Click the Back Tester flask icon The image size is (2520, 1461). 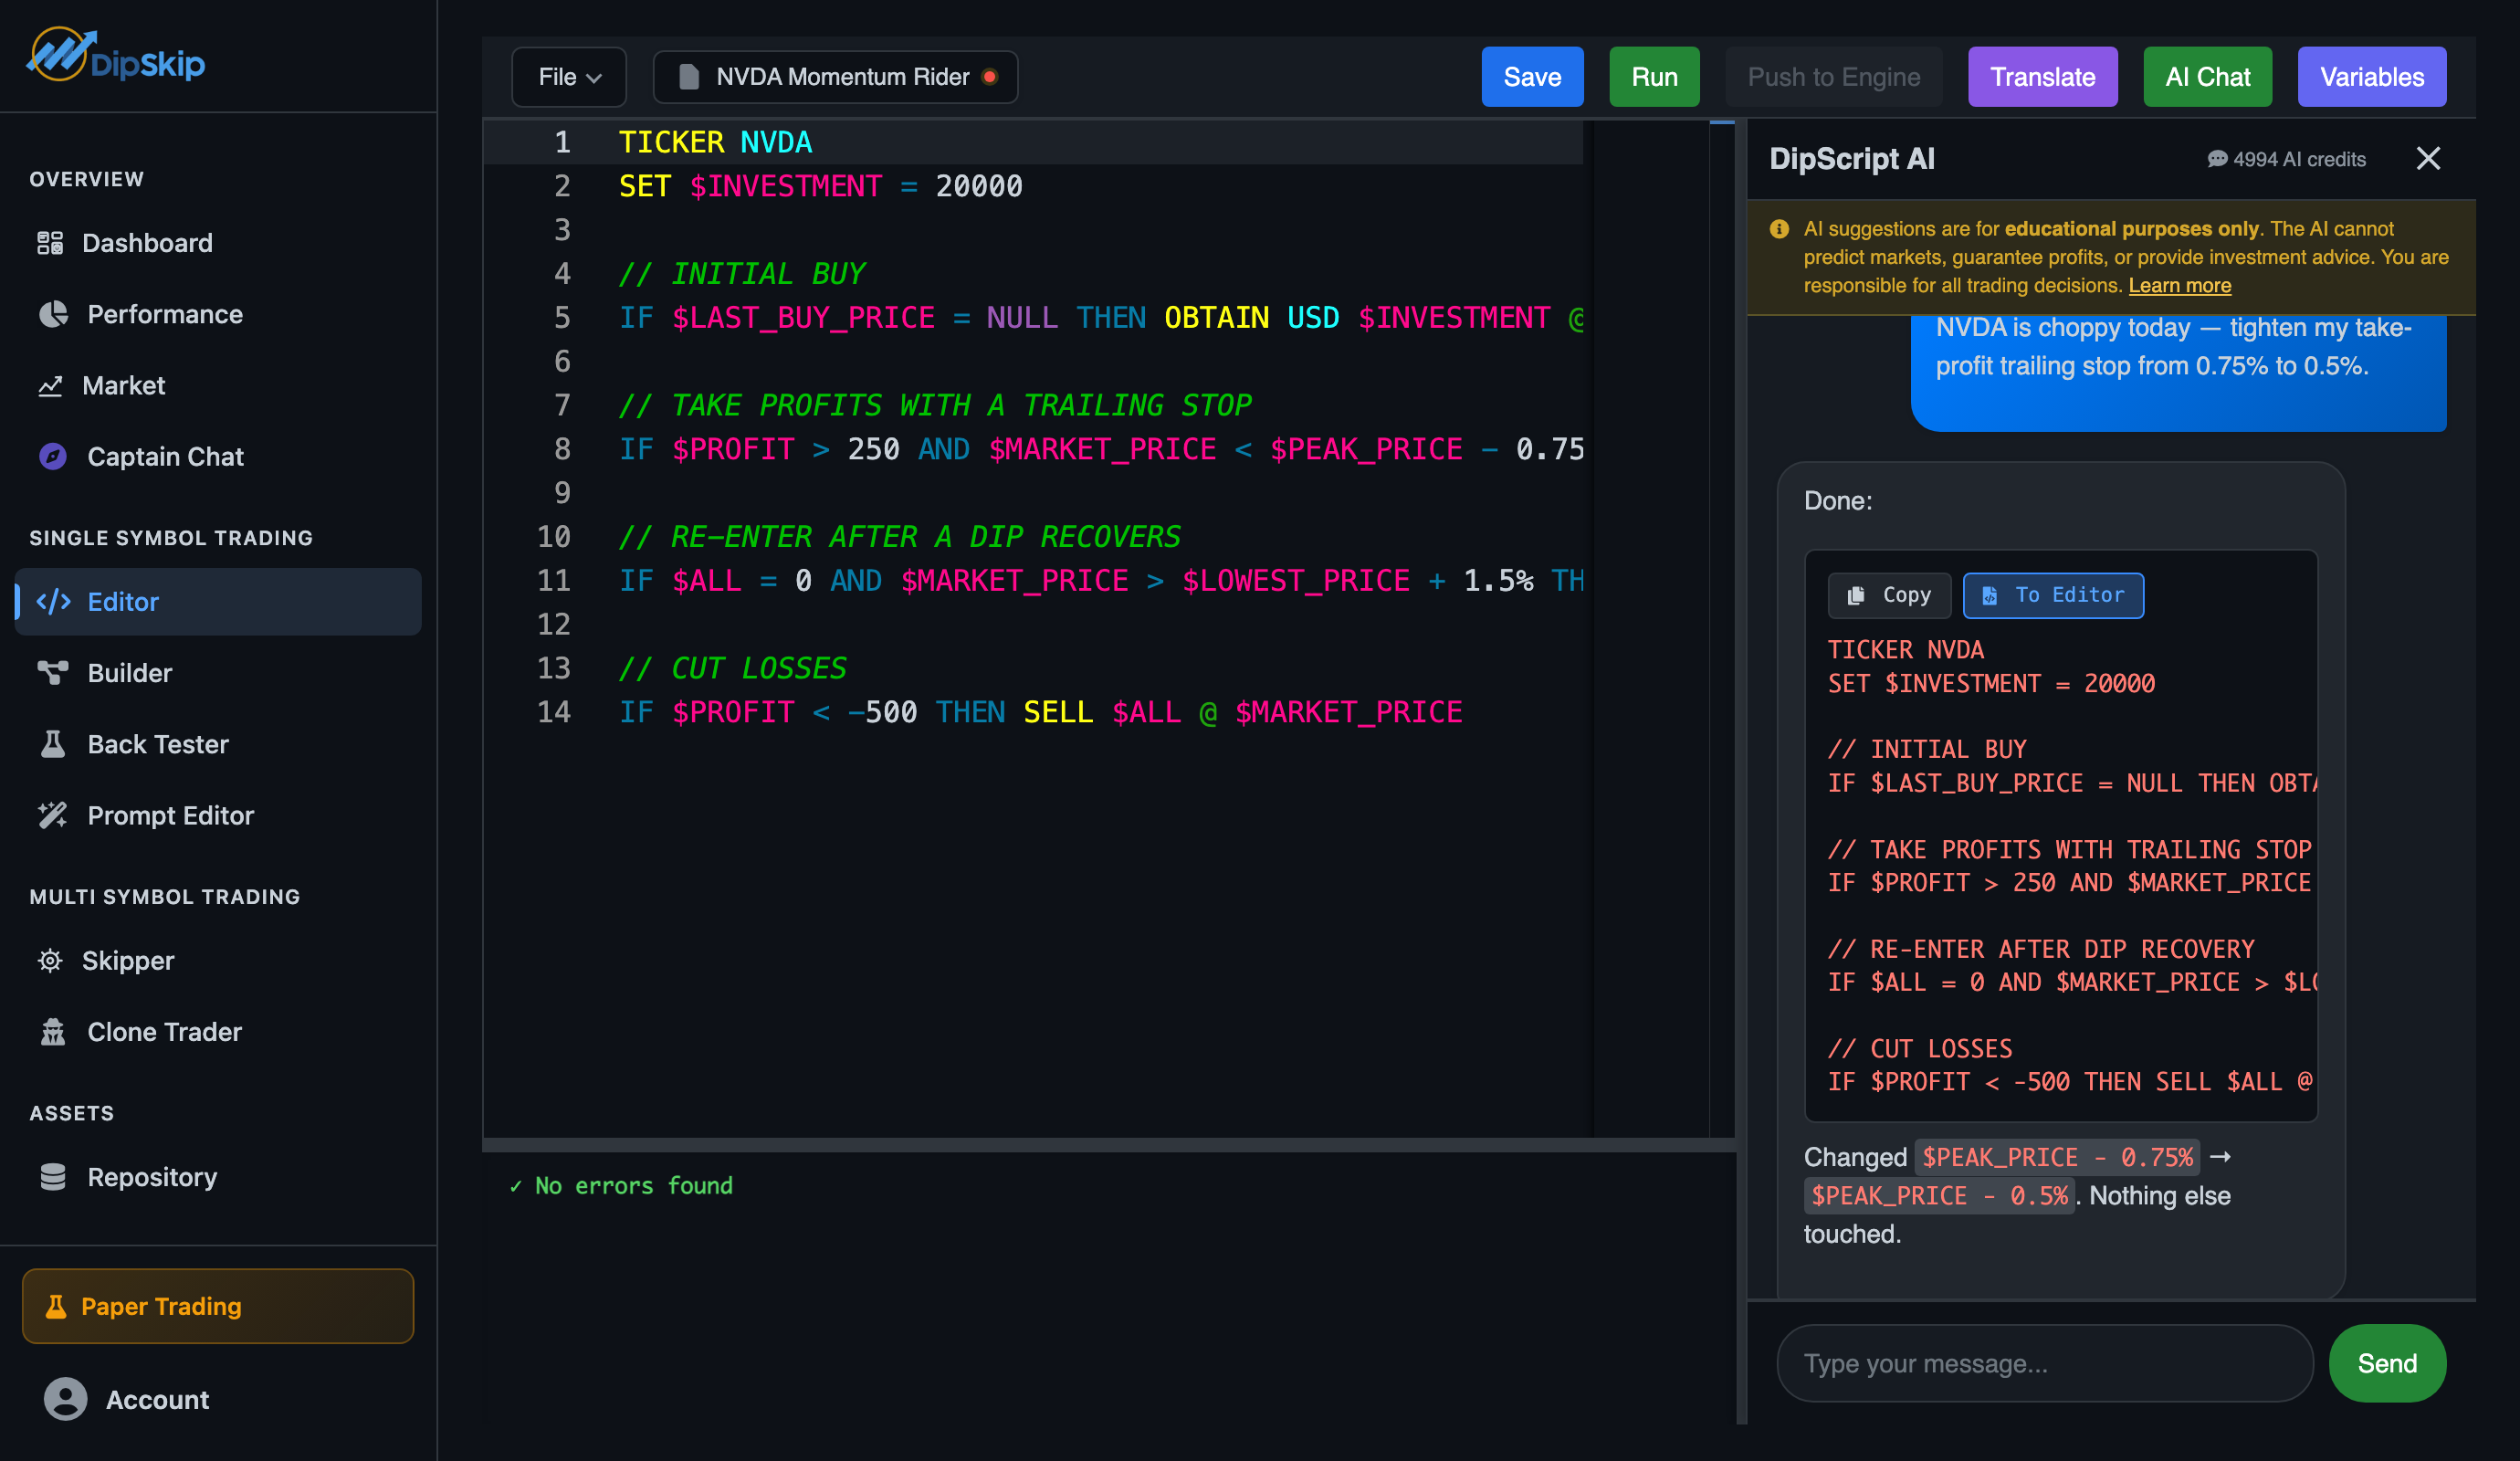tap(53, 744)
